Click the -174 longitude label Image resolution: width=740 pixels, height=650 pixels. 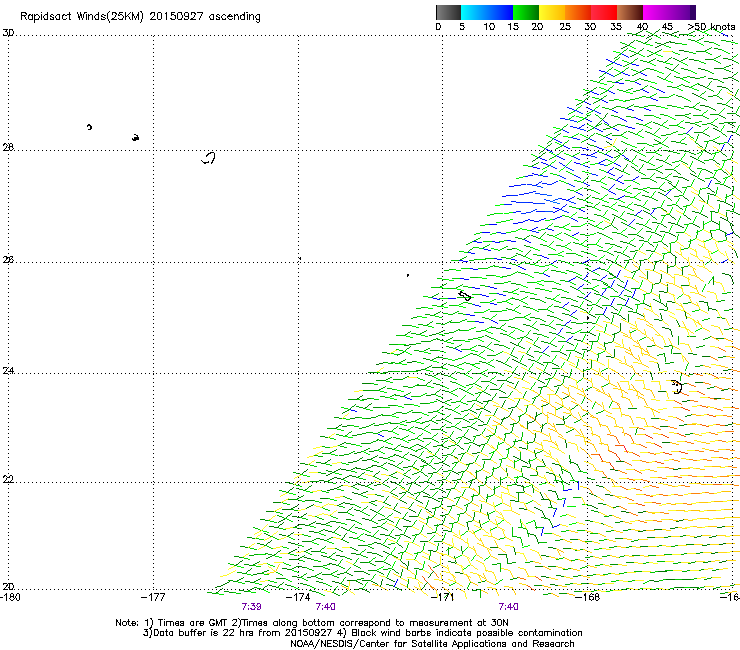pos(298,597)
